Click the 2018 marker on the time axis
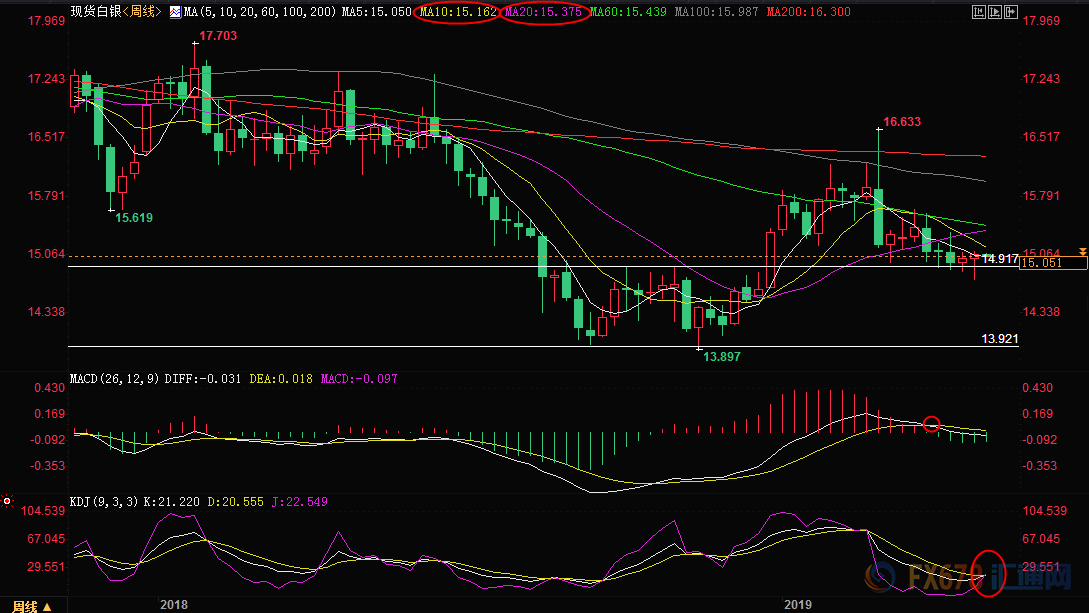Image resolution: width=1089 pixels, height=613 pixels. (x=174, y=605)
